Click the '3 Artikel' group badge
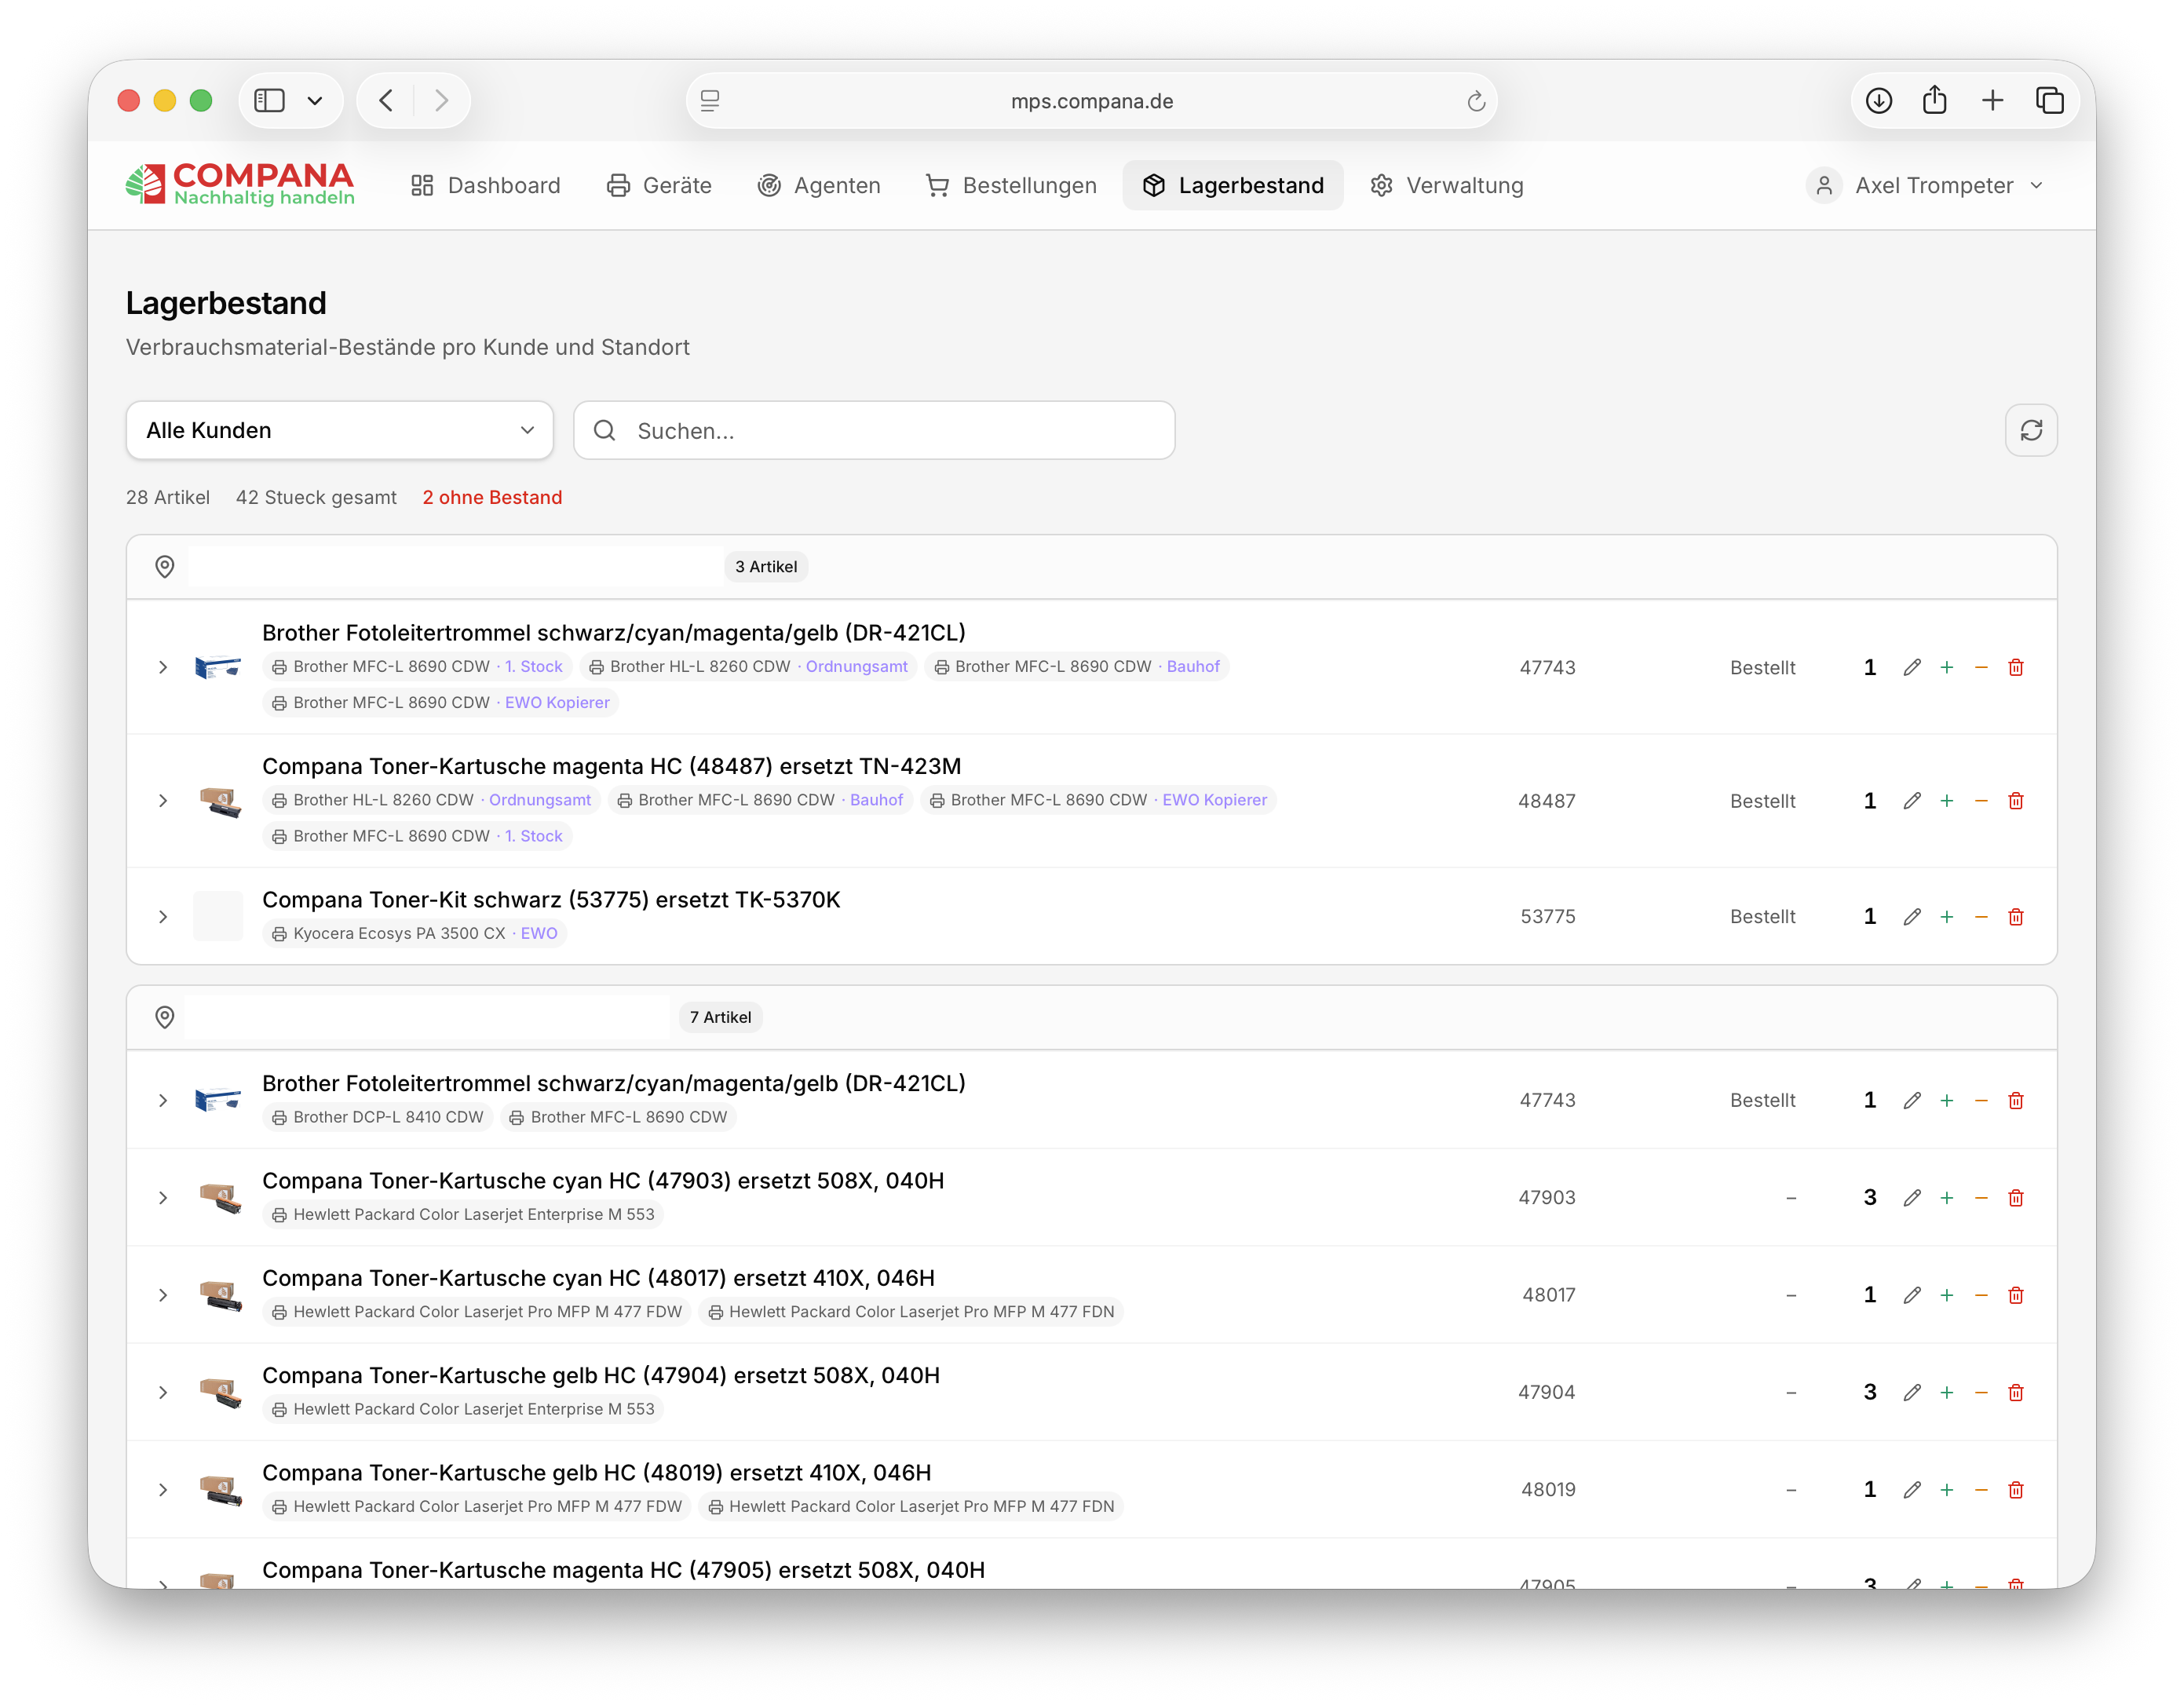 click(766, 567)
